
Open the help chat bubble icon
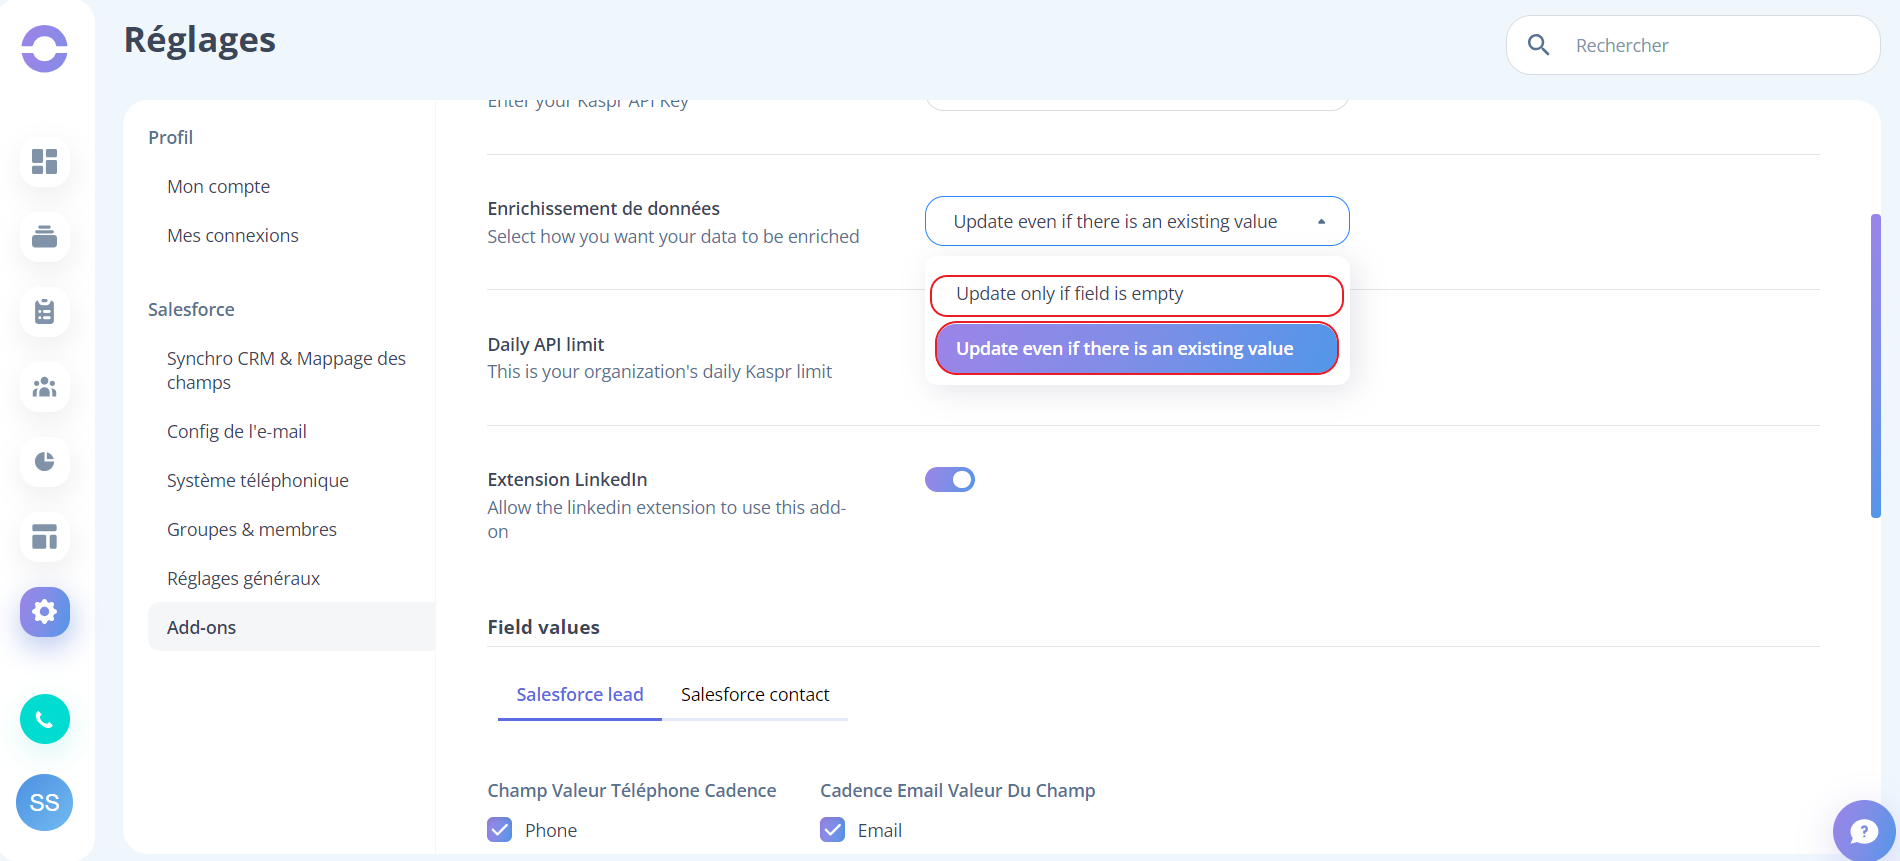[1864, 831]
